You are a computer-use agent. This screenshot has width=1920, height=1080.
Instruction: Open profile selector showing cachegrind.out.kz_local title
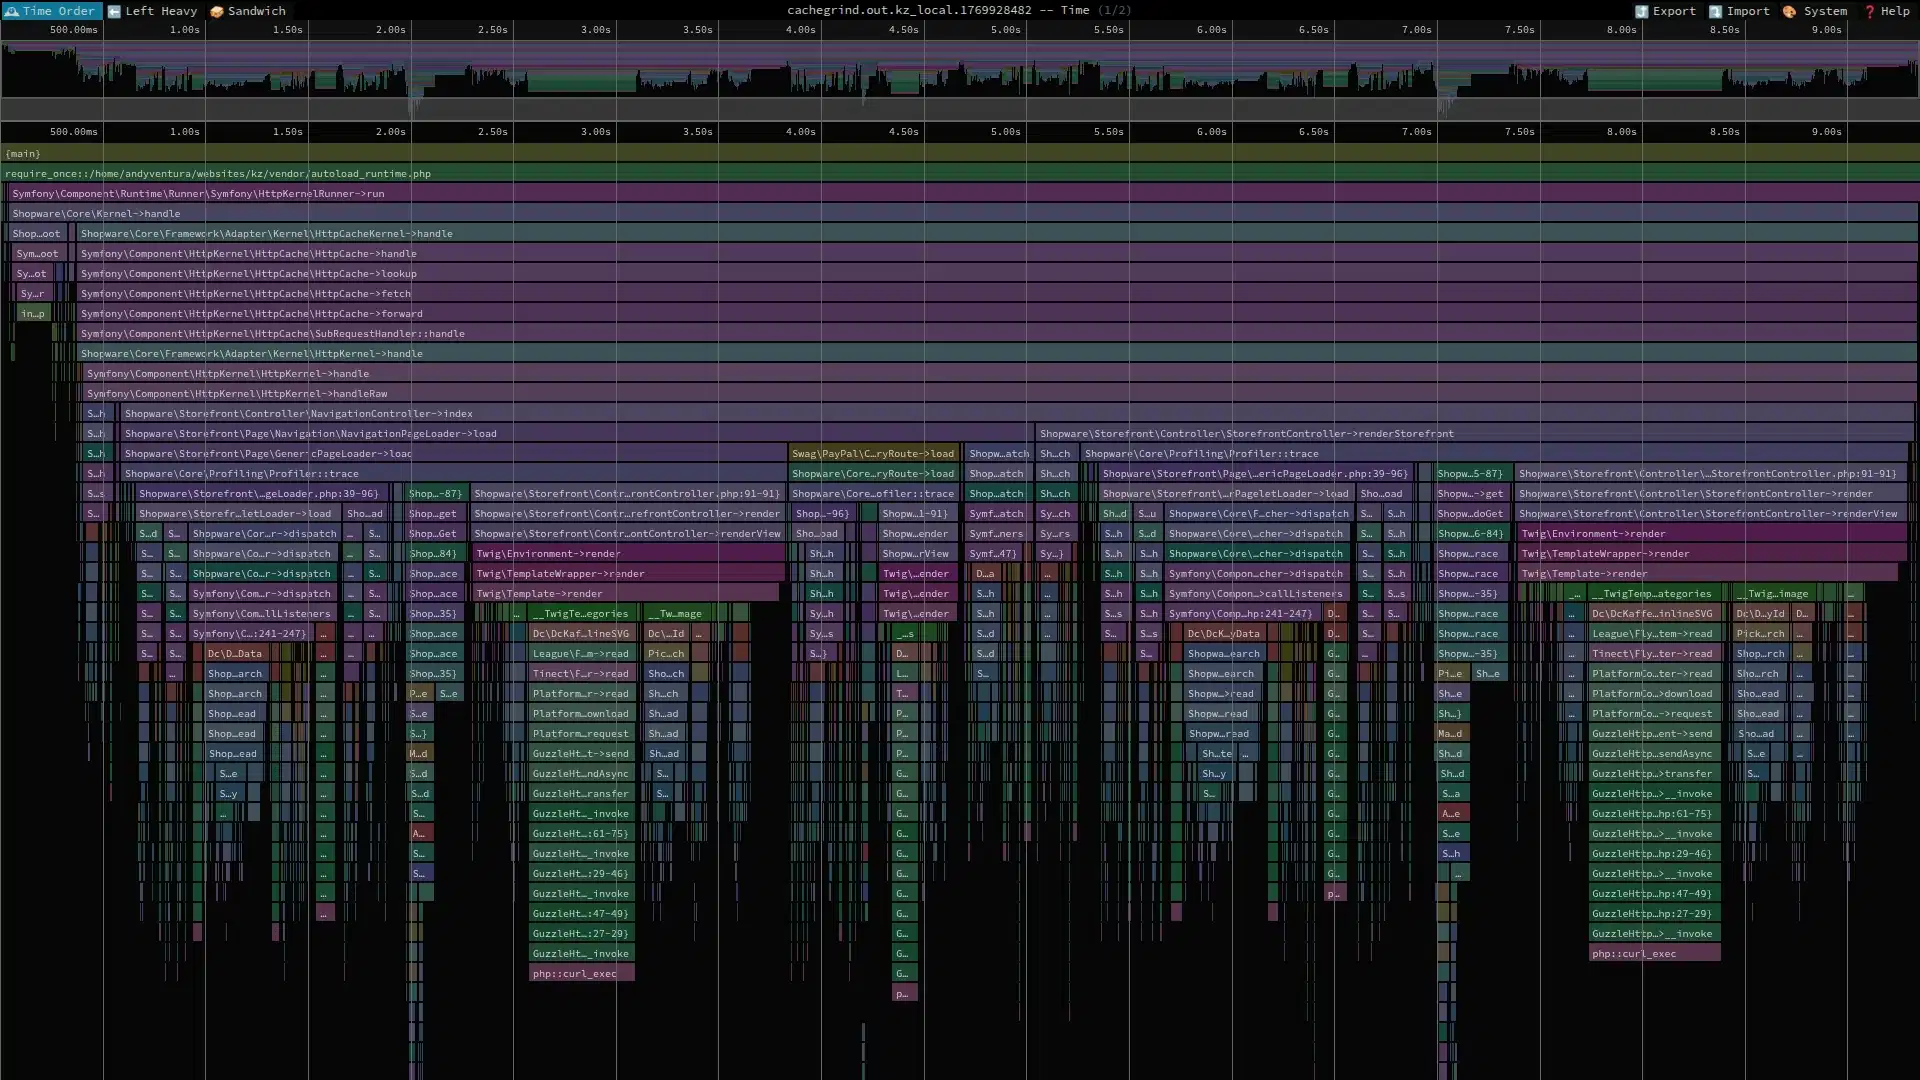(958, 10)
